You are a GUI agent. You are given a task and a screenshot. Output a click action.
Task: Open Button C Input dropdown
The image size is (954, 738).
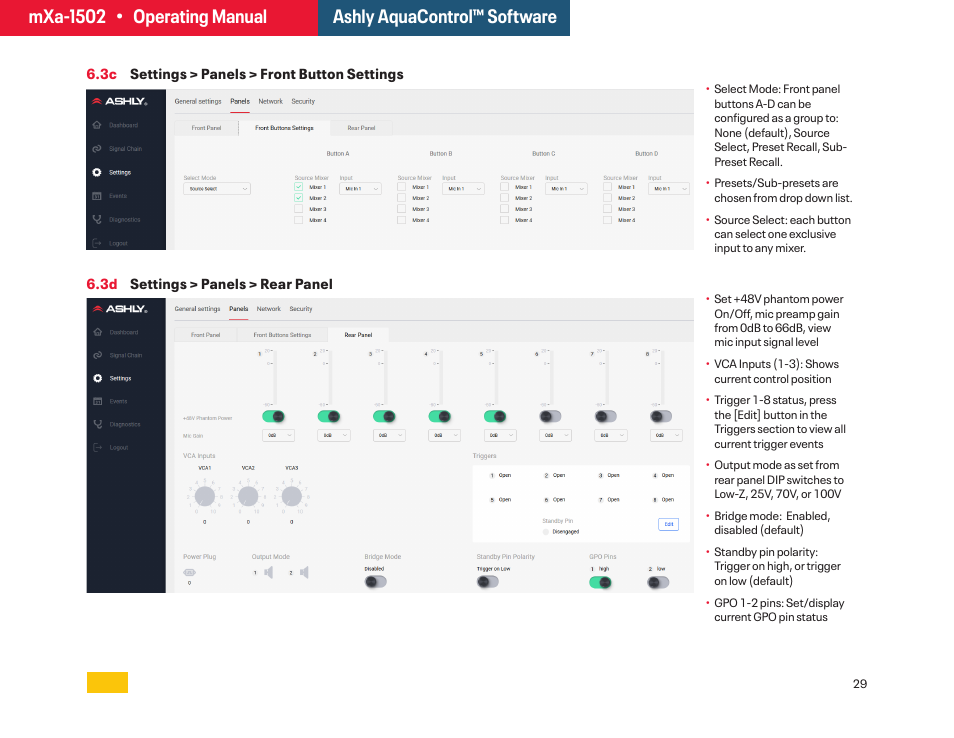tap(566, 189)
